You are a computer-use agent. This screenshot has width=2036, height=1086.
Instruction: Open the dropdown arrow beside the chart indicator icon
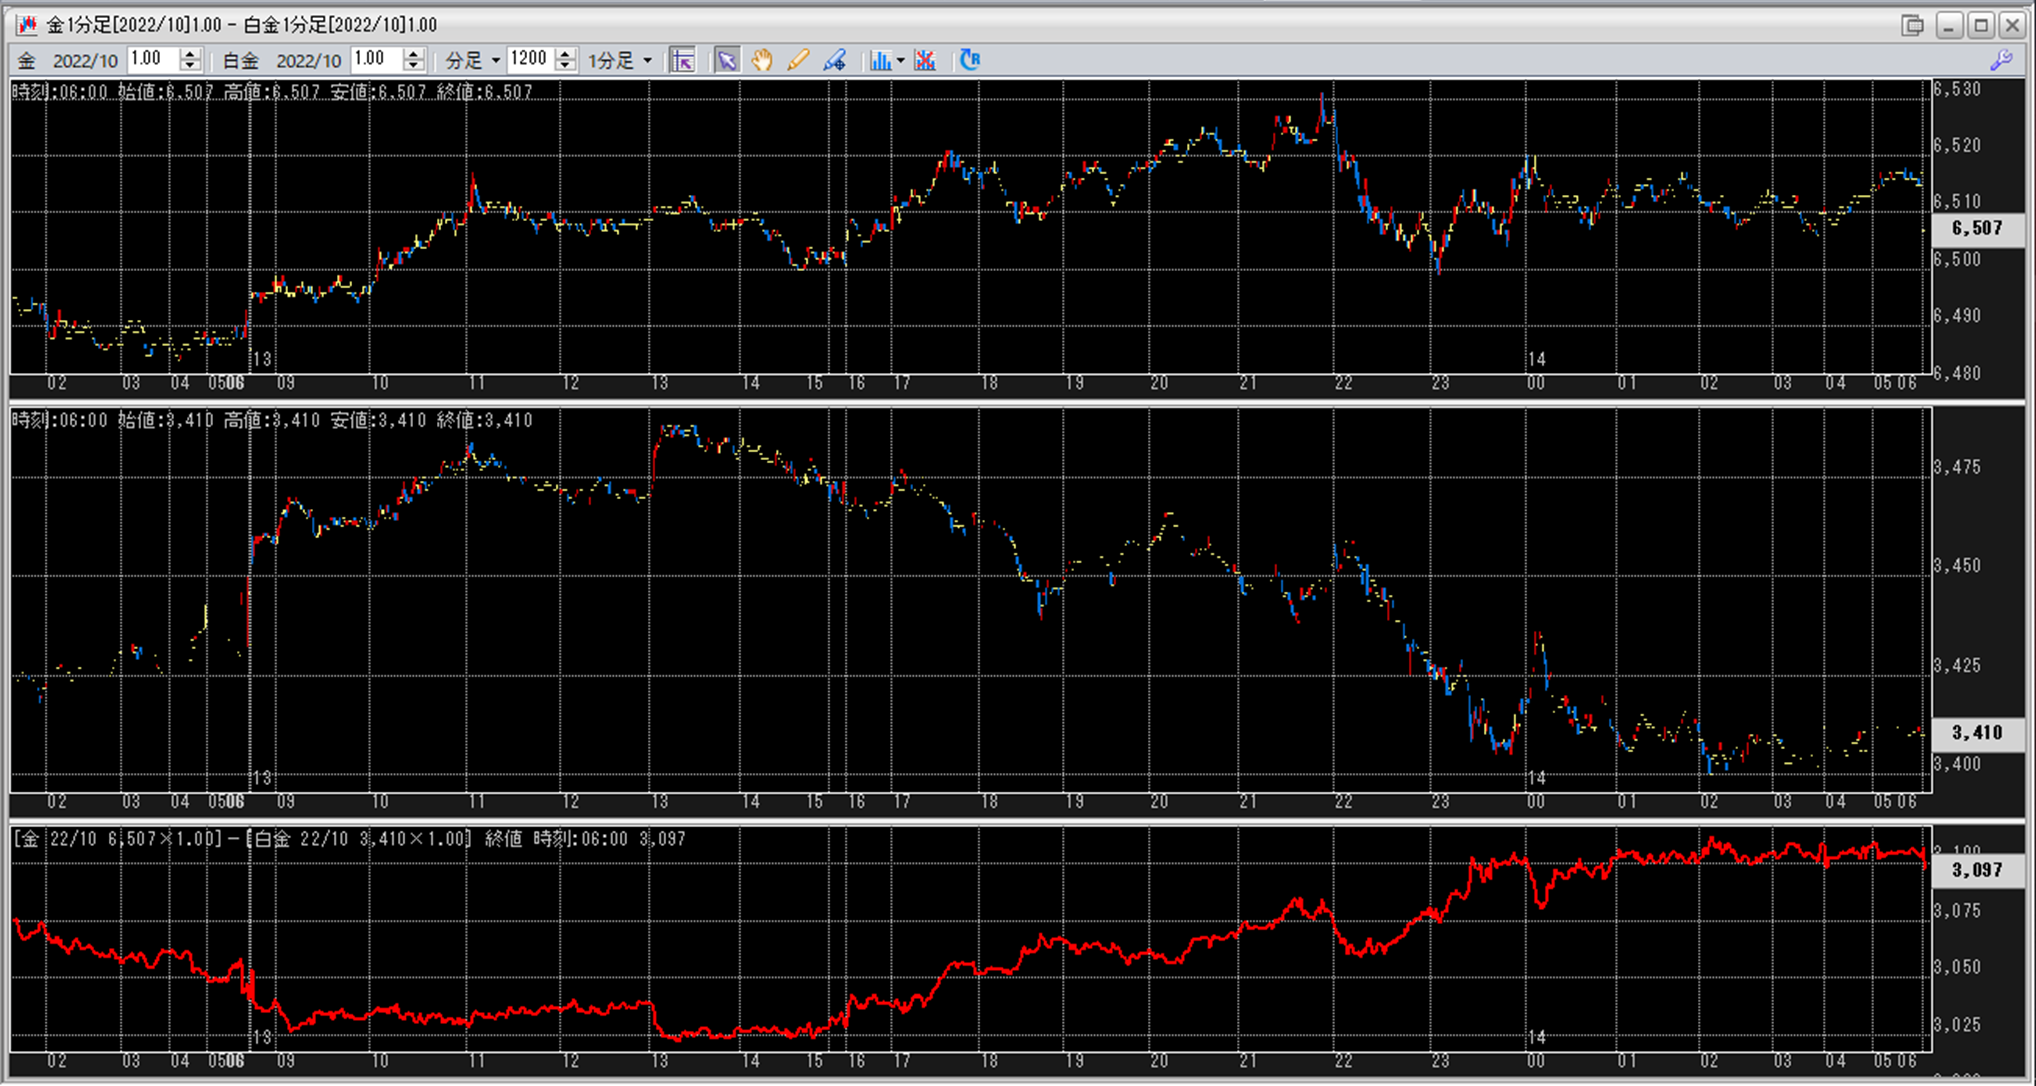pyautogui.click(x=901, y=61)
